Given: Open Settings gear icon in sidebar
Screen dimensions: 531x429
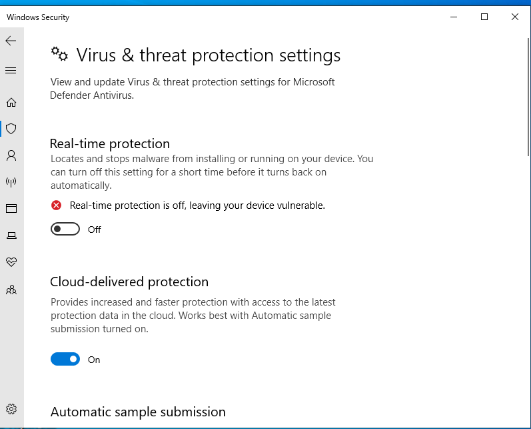Looking at the screenshot, I should tap(11, 409).
